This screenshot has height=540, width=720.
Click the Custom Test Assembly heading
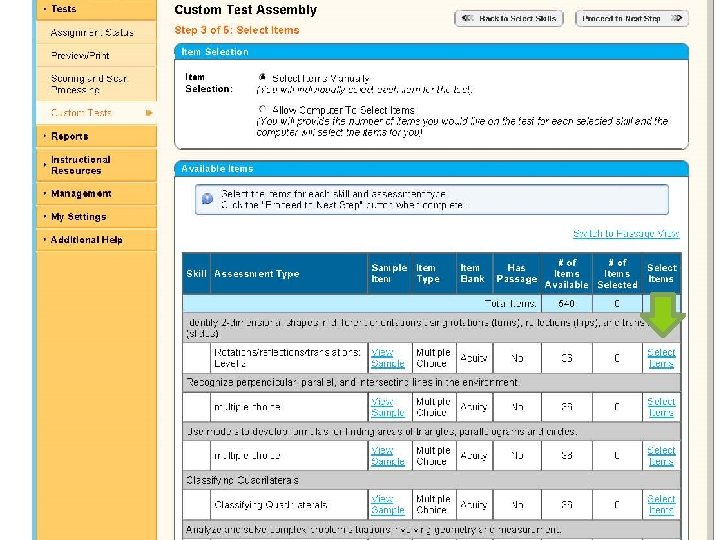coord(246,10)
